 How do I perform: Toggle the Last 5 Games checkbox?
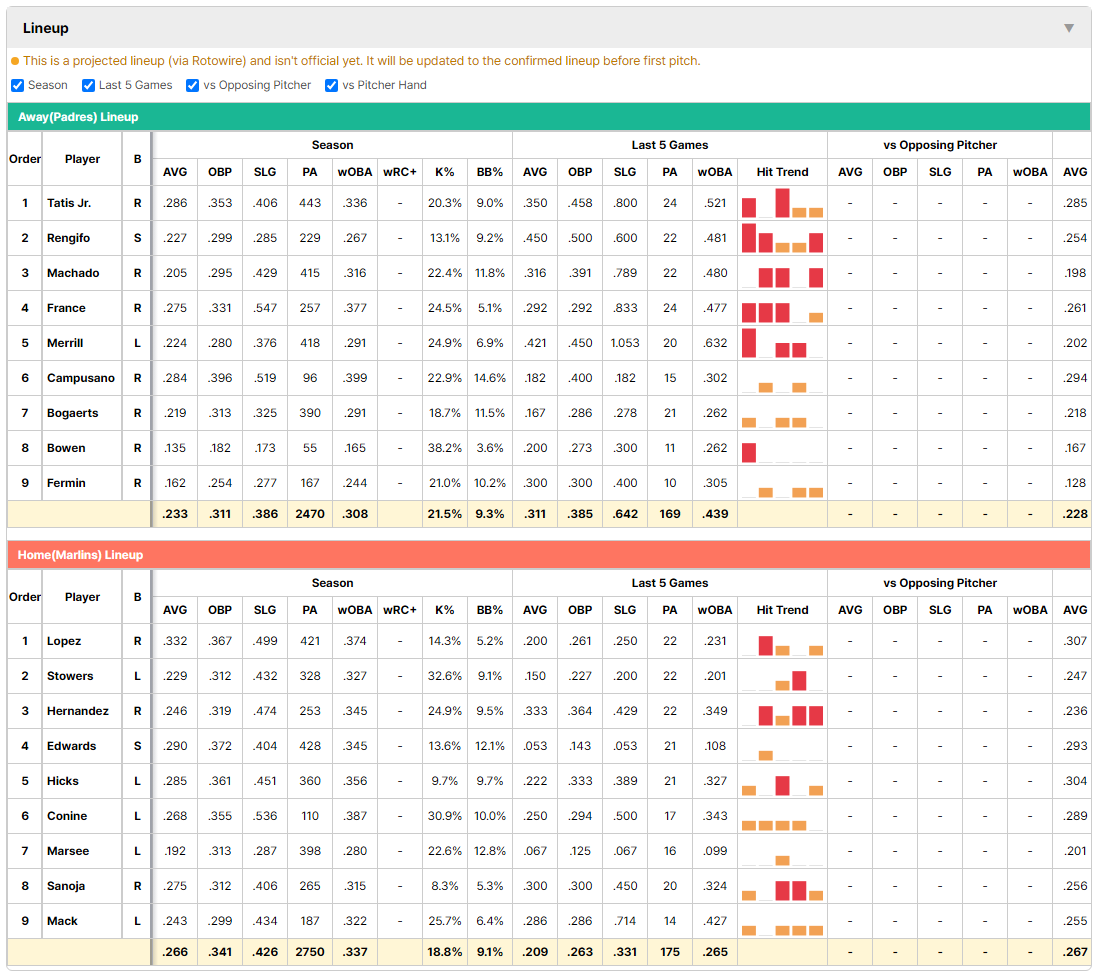click(88, 85)
